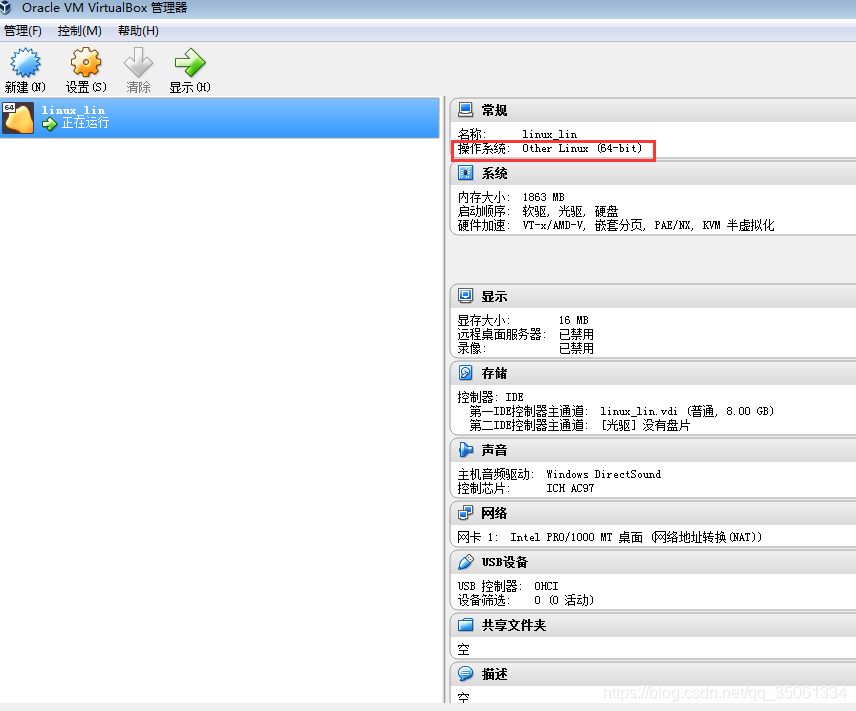
Task: Click the 网卡 1 Intel PRO/1000 entry
Action: point(609,537)
